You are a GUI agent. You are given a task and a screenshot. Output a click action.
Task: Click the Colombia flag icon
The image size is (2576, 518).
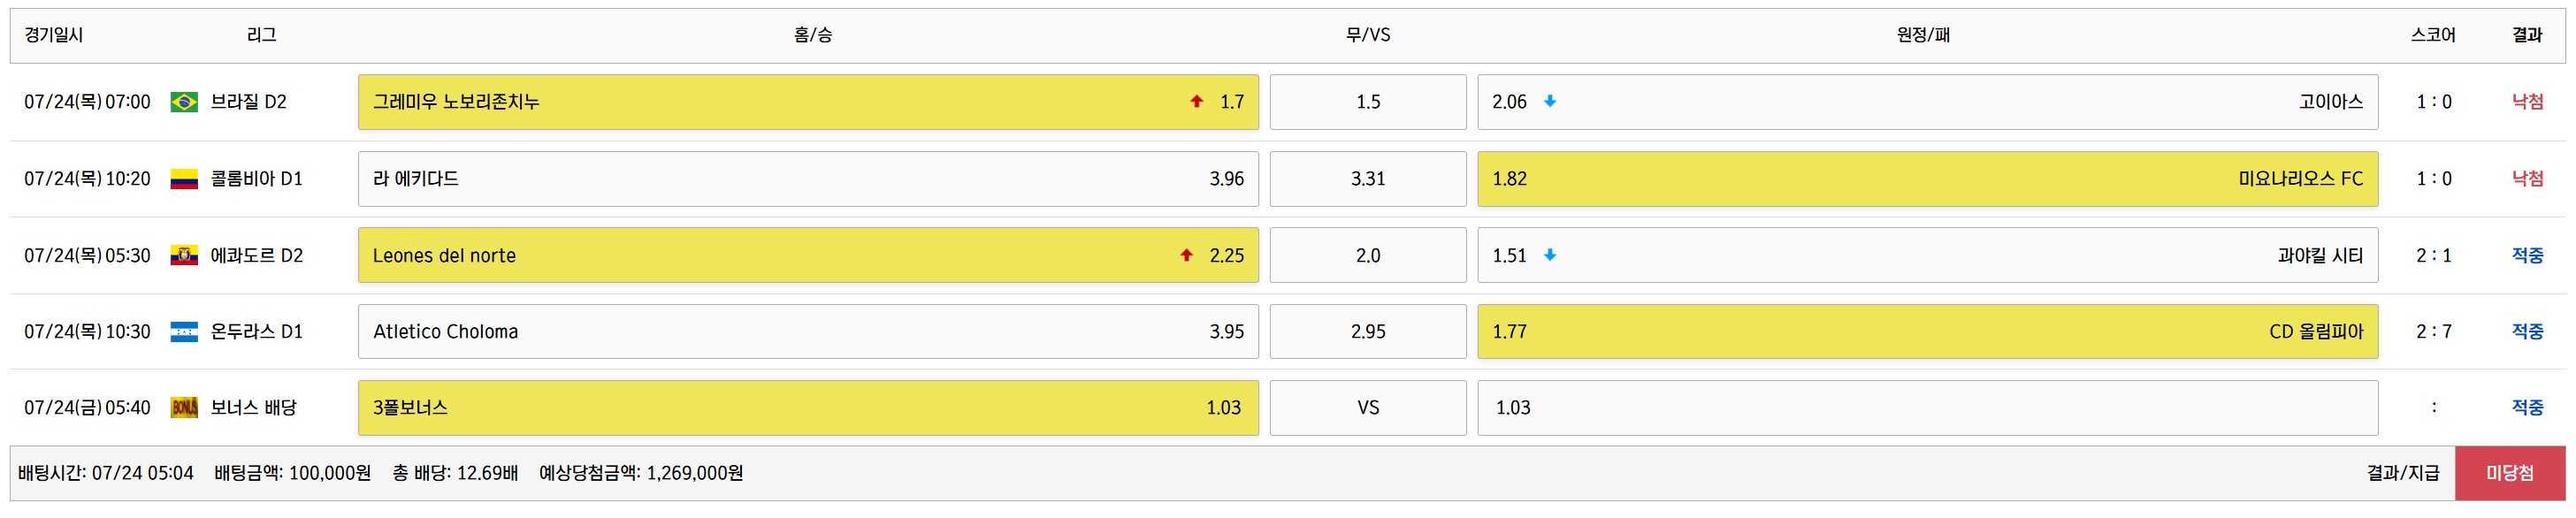tap(184, 179)
